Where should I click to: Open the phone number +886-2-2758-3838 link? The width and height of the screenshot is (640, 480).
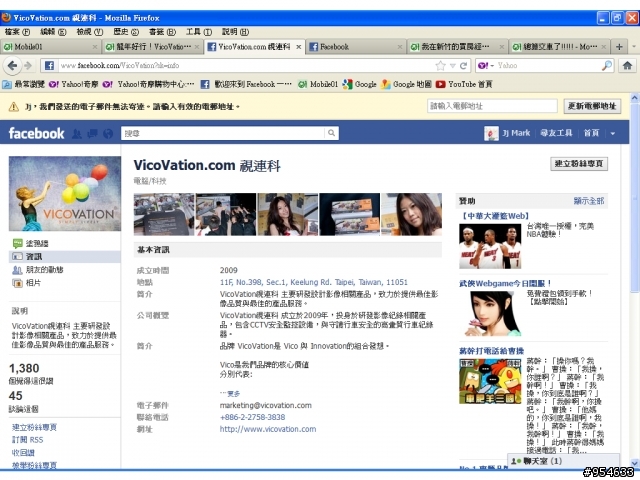point(252,417)
